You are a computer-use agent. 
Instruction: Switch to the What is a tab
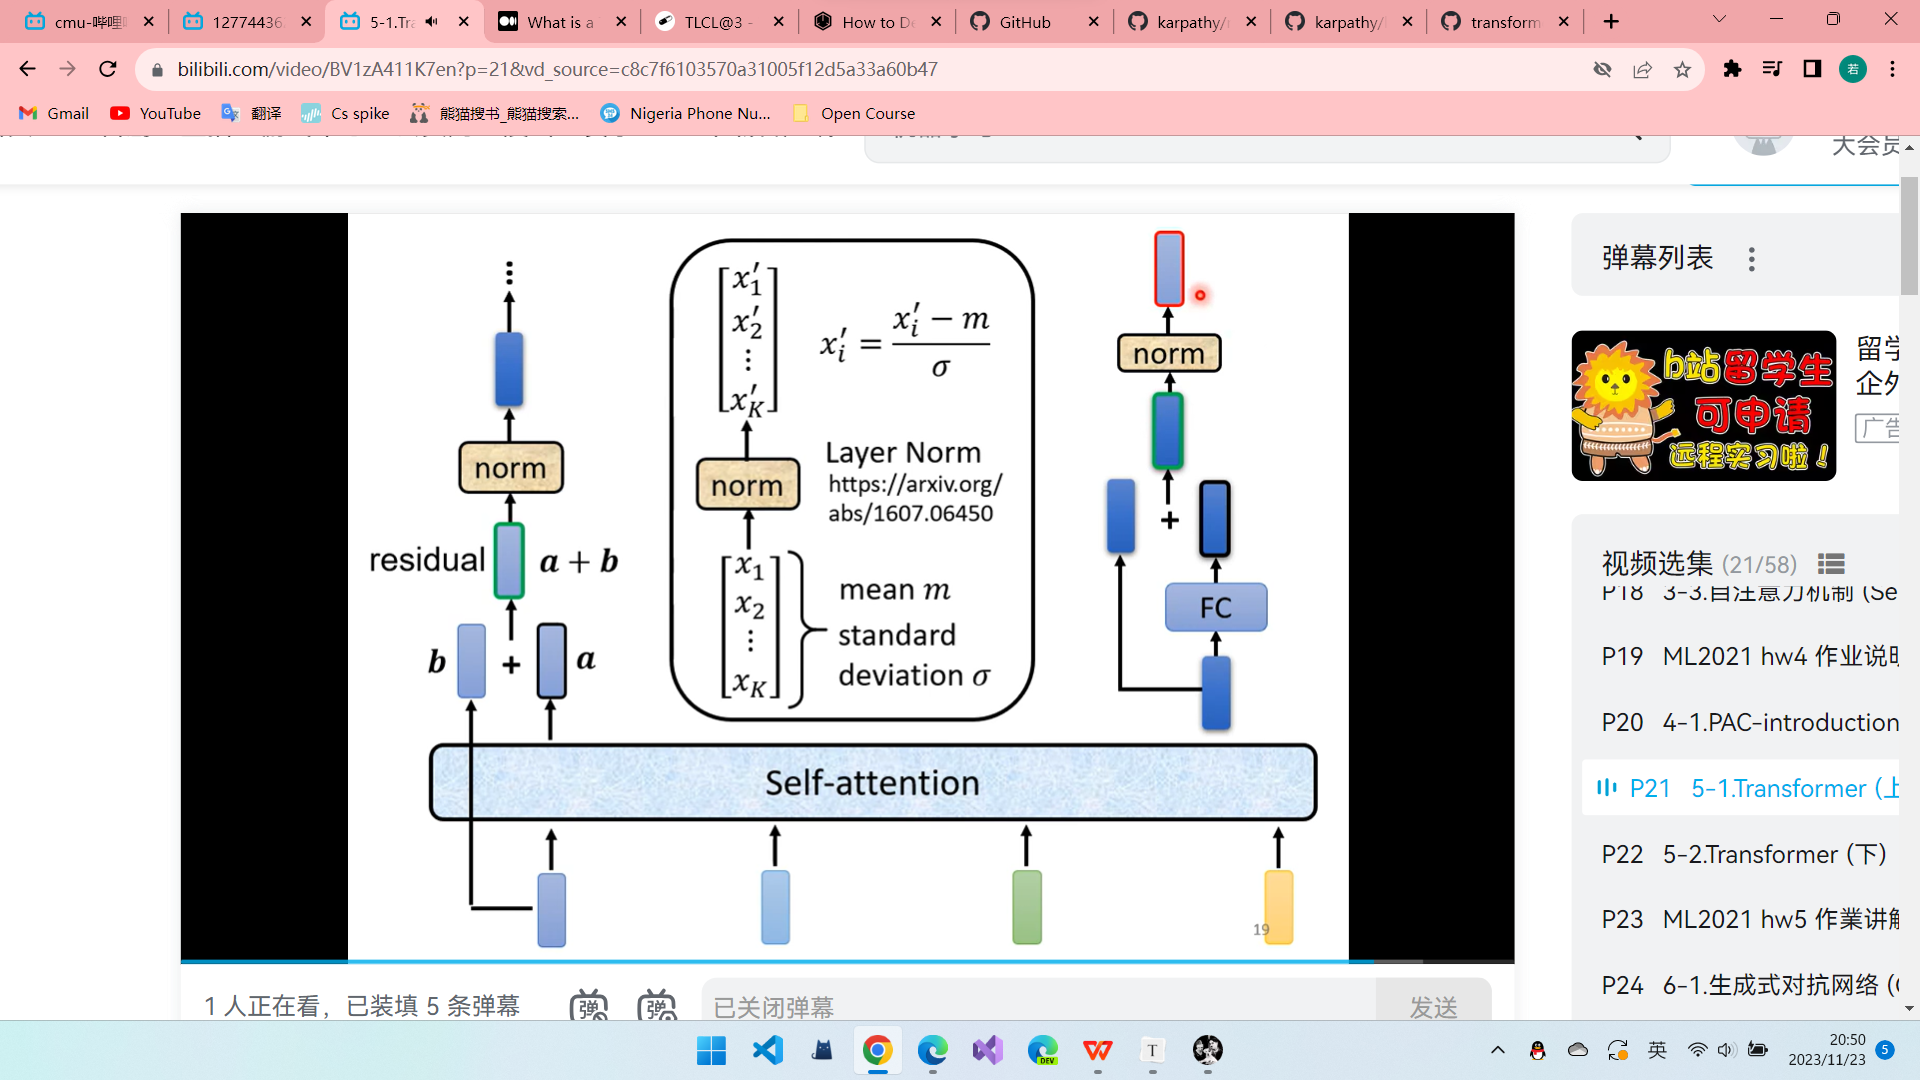560,22
